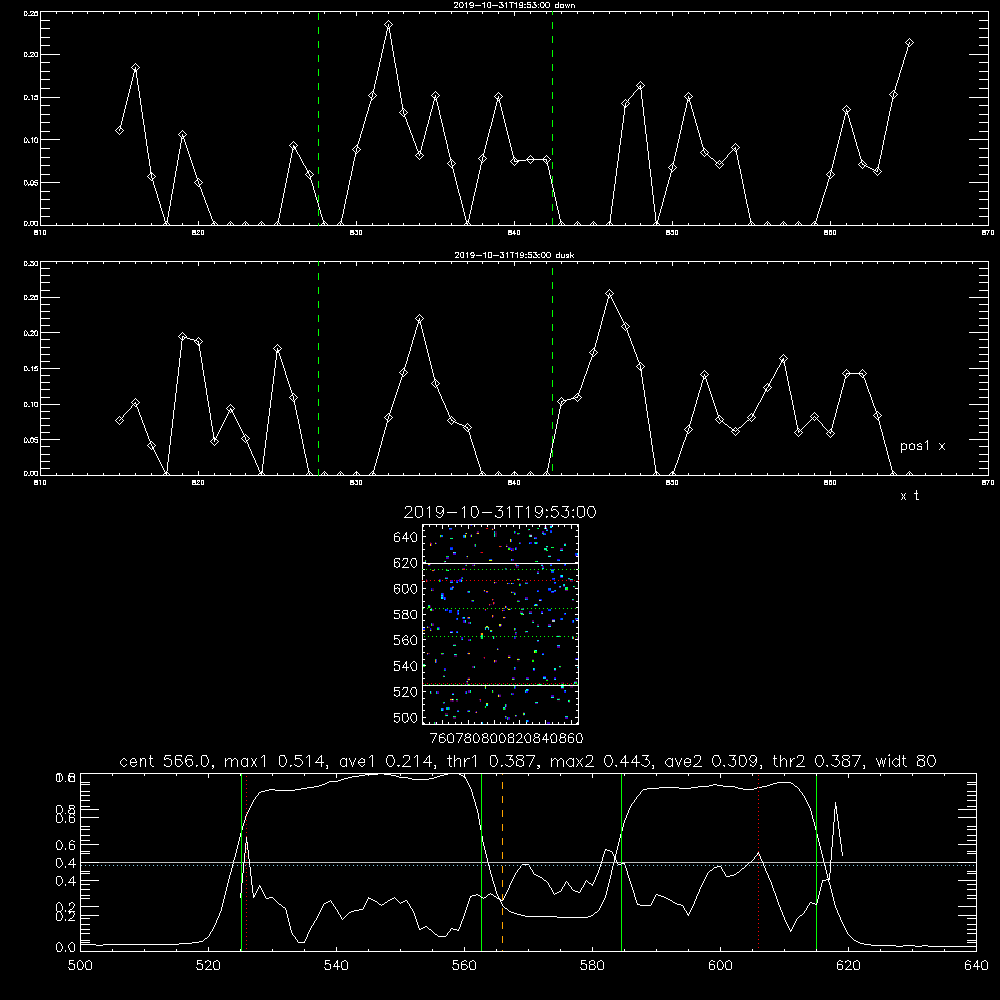Click the '600' x-axis label of bottom plot
The image size is (1000, 1000).
pos(721,966)
